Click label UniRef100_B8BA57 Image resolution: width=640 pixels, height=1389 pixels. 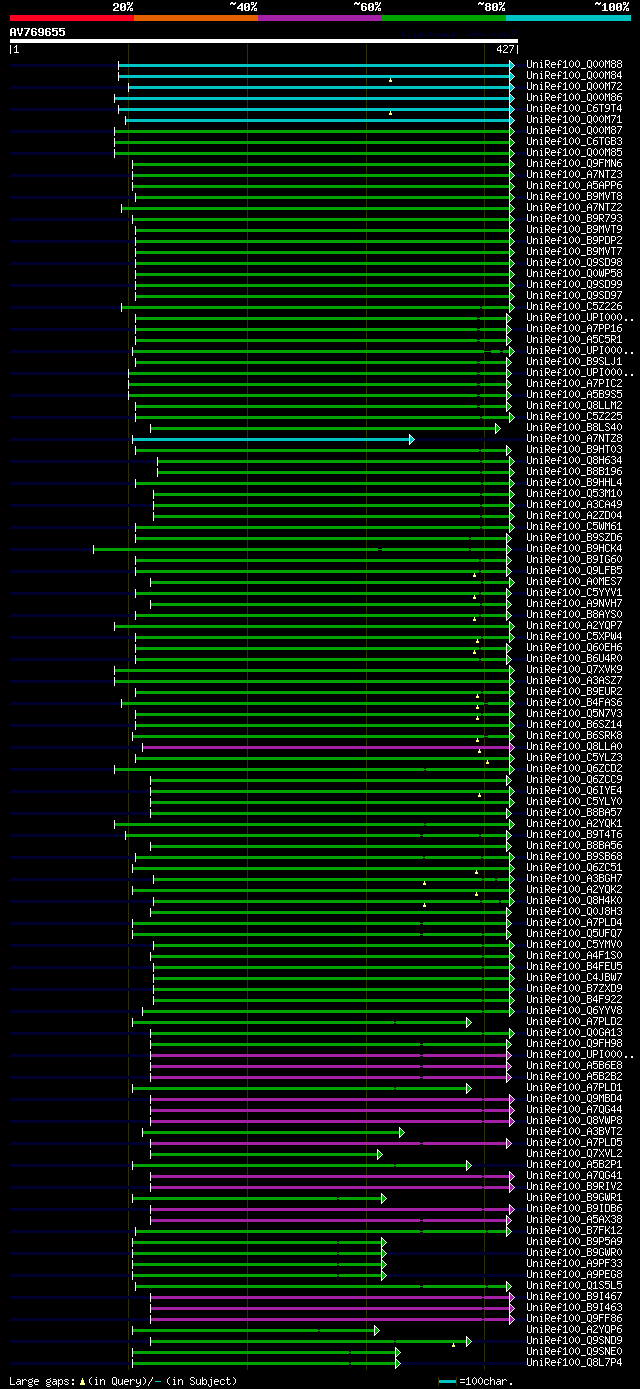click(x=574, y=813)
